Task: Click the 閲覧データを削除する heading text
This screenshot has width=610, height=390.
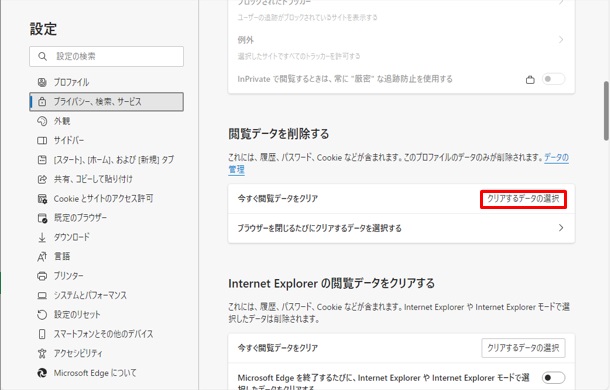Action: click(279, 134)
